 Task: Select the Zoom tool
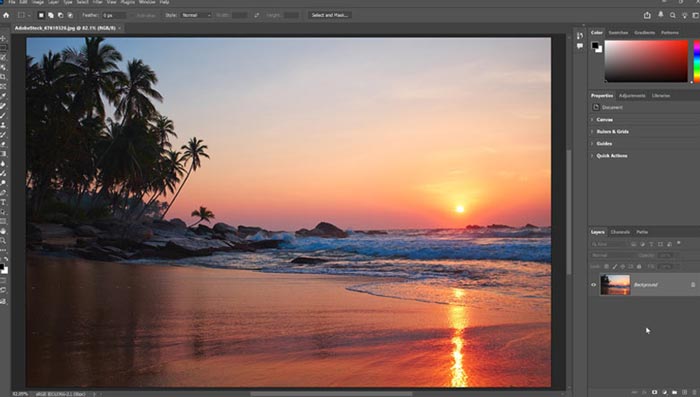pyautogui.click(x=3, y=241)
